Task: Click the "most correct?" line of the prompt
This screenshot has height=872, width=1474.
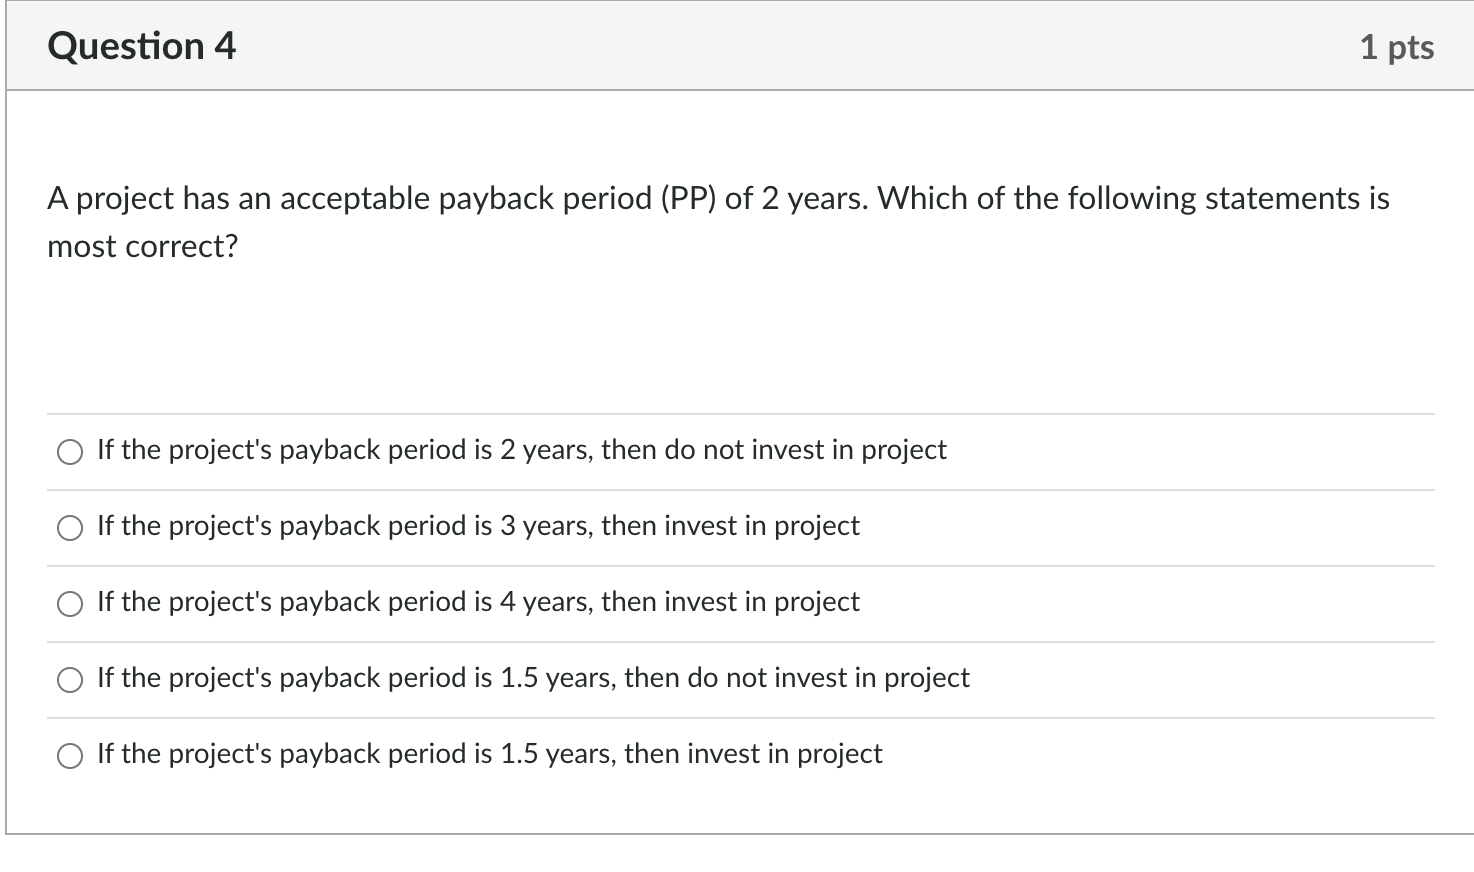Action: (143, 246)
